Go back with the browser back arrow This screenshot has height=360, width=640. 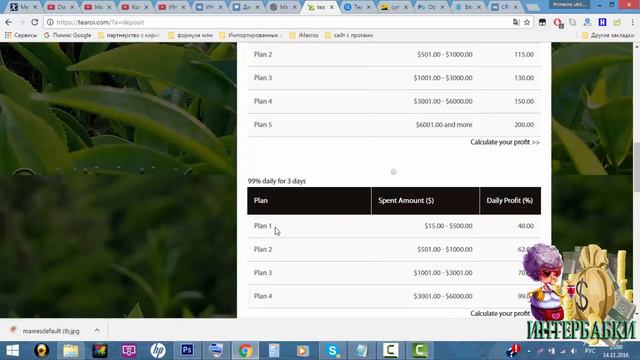click(9, 22)
